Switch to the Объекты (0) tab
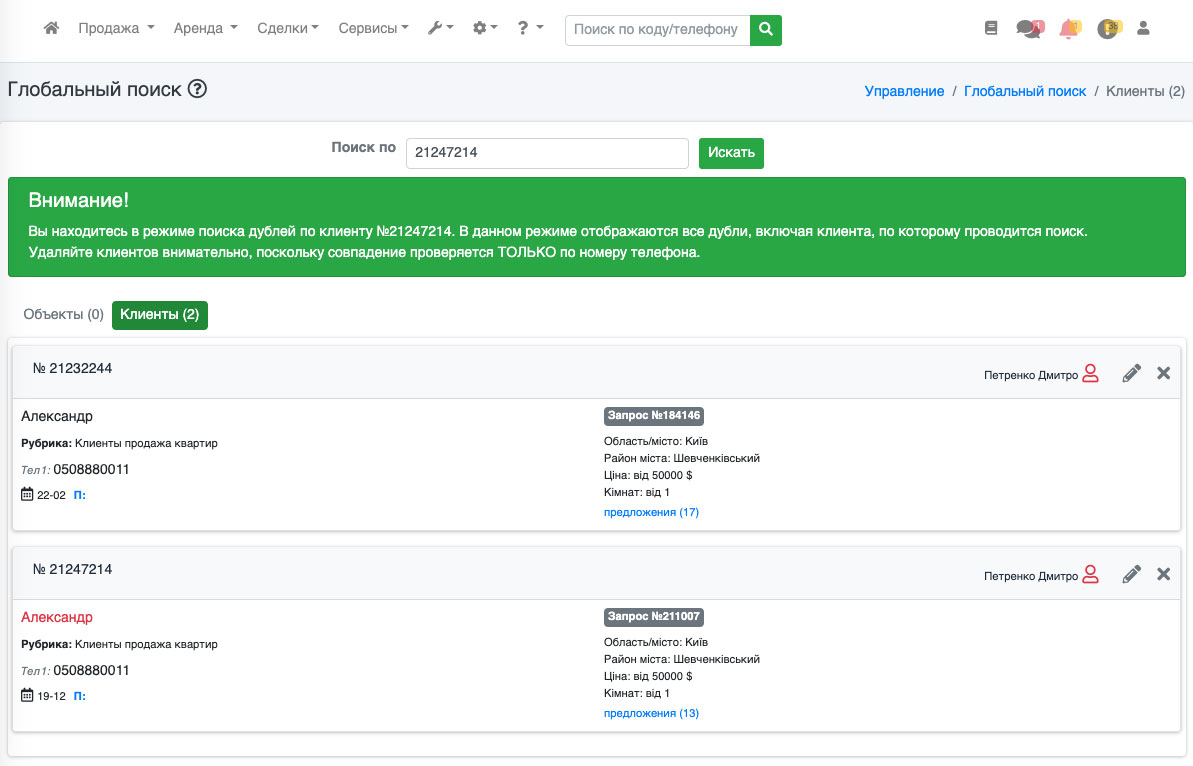1193x766 pixels. click(63, 314)
